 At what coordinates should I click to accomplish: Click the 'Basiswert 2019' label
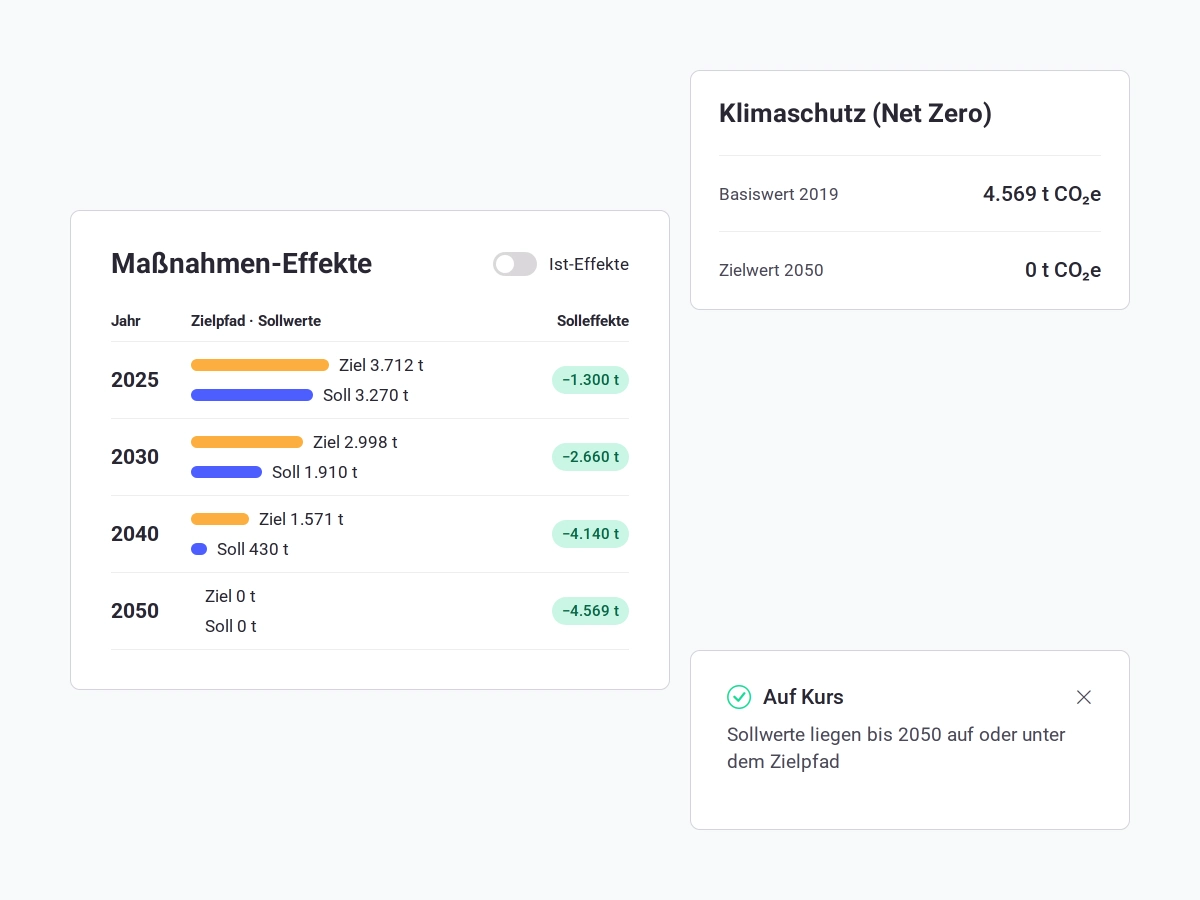[779, 194]
